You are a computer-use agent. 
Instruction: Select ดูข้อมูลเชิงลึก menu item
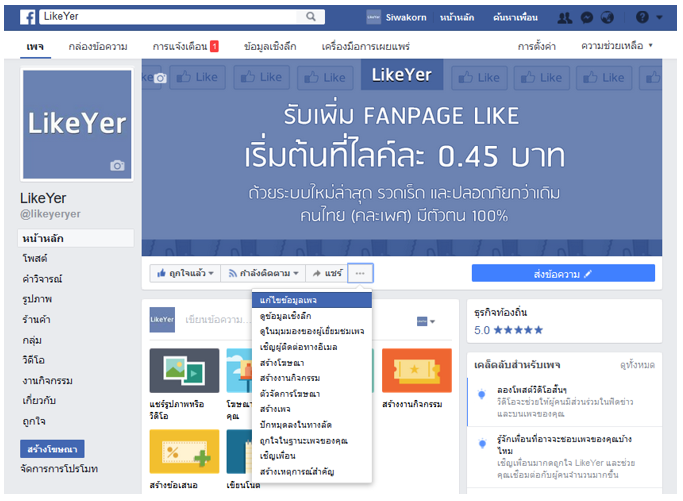click(x=312, y=316)
